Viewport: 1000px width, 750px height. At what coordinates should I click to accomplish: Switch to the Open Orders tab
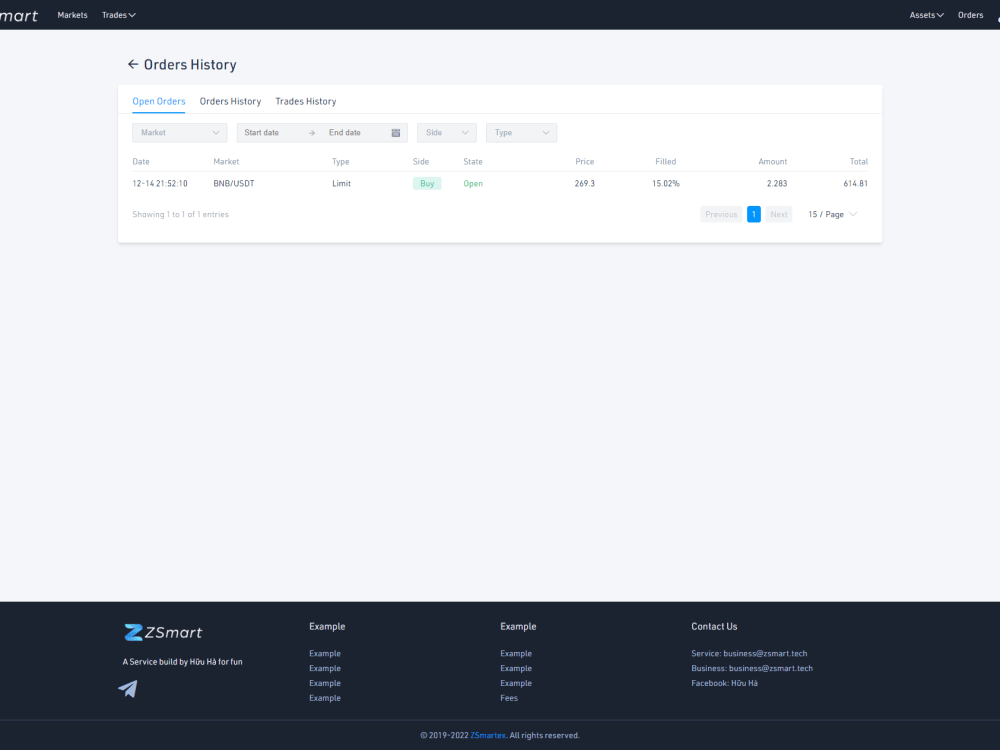(x=159, y=101)
